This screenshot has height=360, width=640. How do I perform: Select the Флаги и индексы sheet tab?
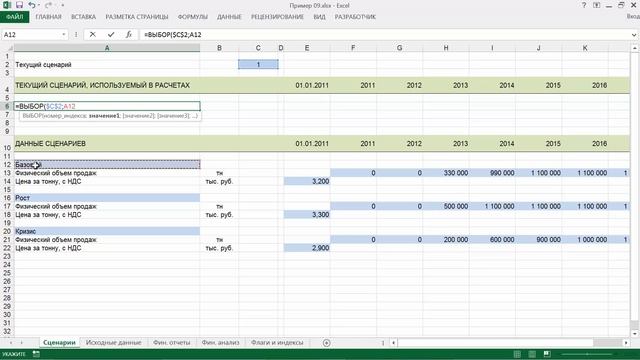click(x=277, y=343)
